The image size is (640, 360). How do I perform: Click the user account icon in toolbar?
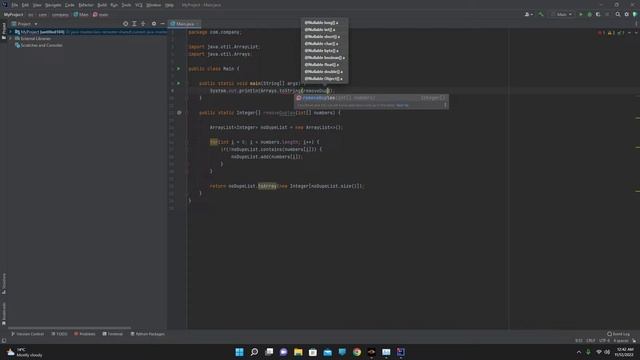pos(528,14)
